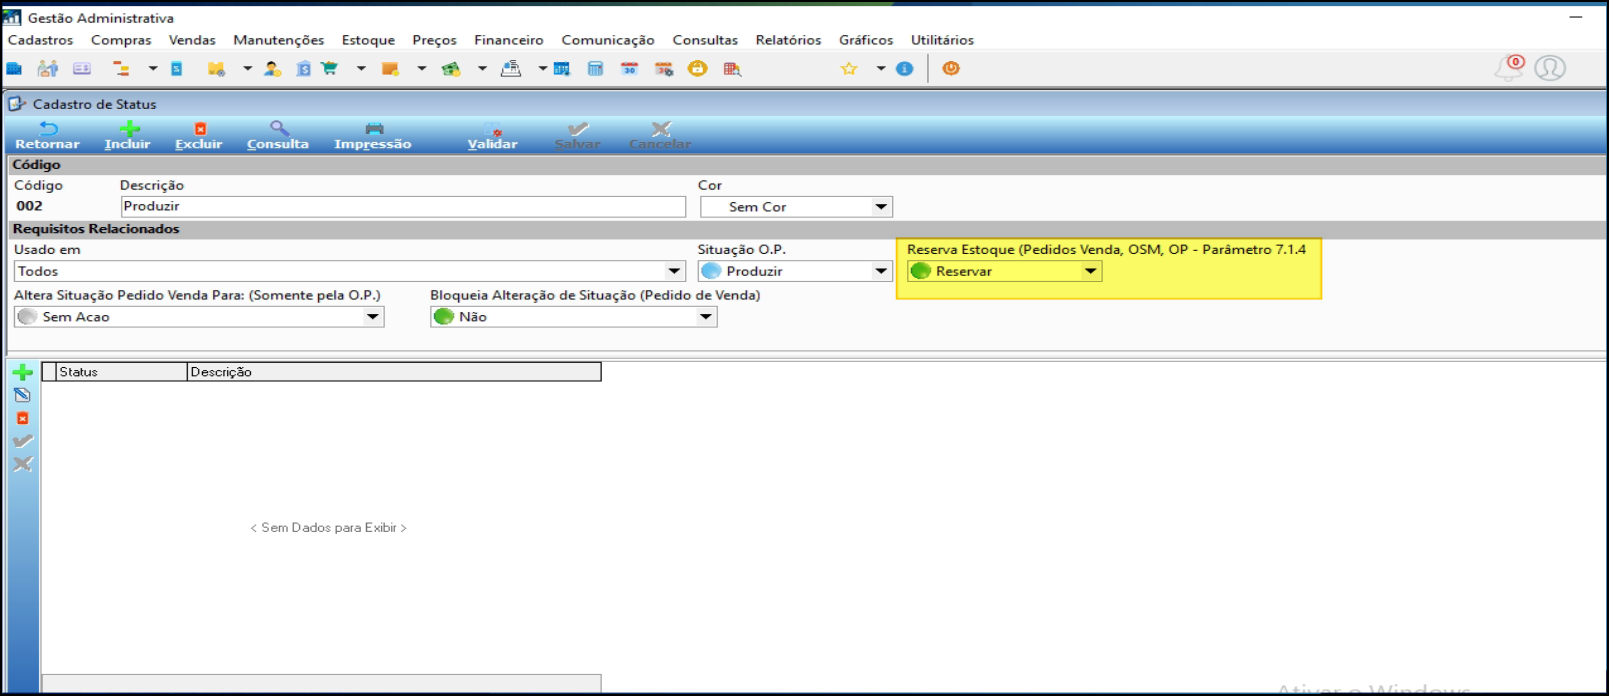Open the Reserva Estoque Reservar dropdown
Screen dimensions: 1609x696
[1091, 271]
